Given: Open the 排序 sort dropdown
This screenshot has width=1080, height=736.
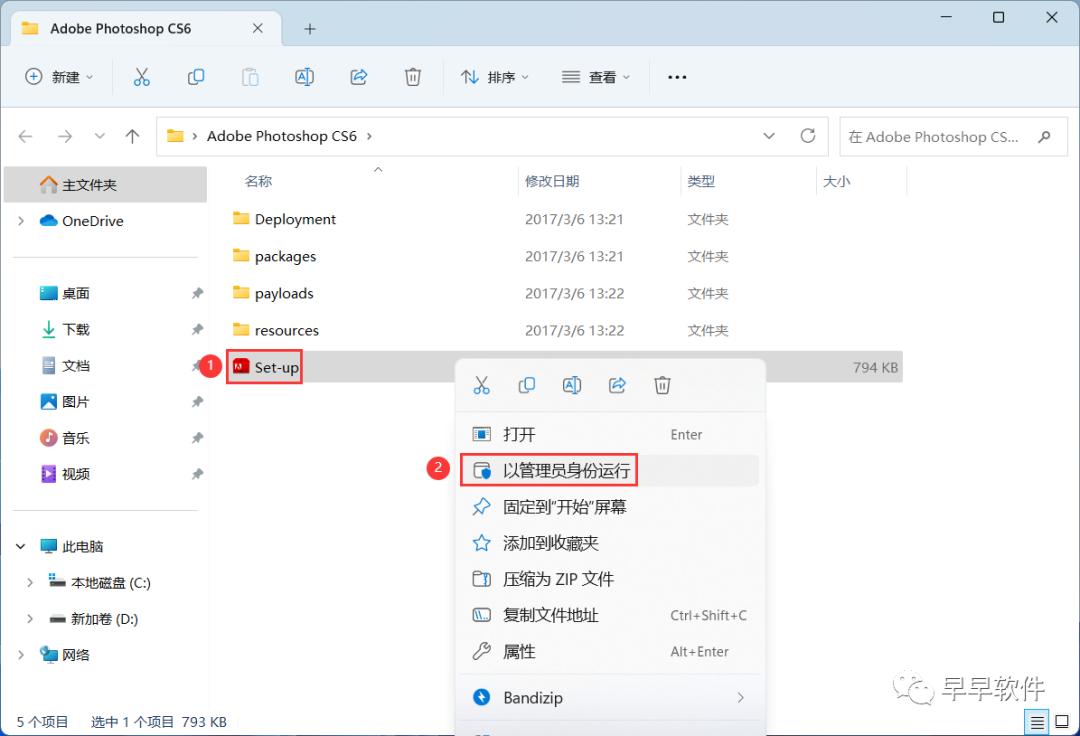Looking at the screenshot, I should (495, 77).
